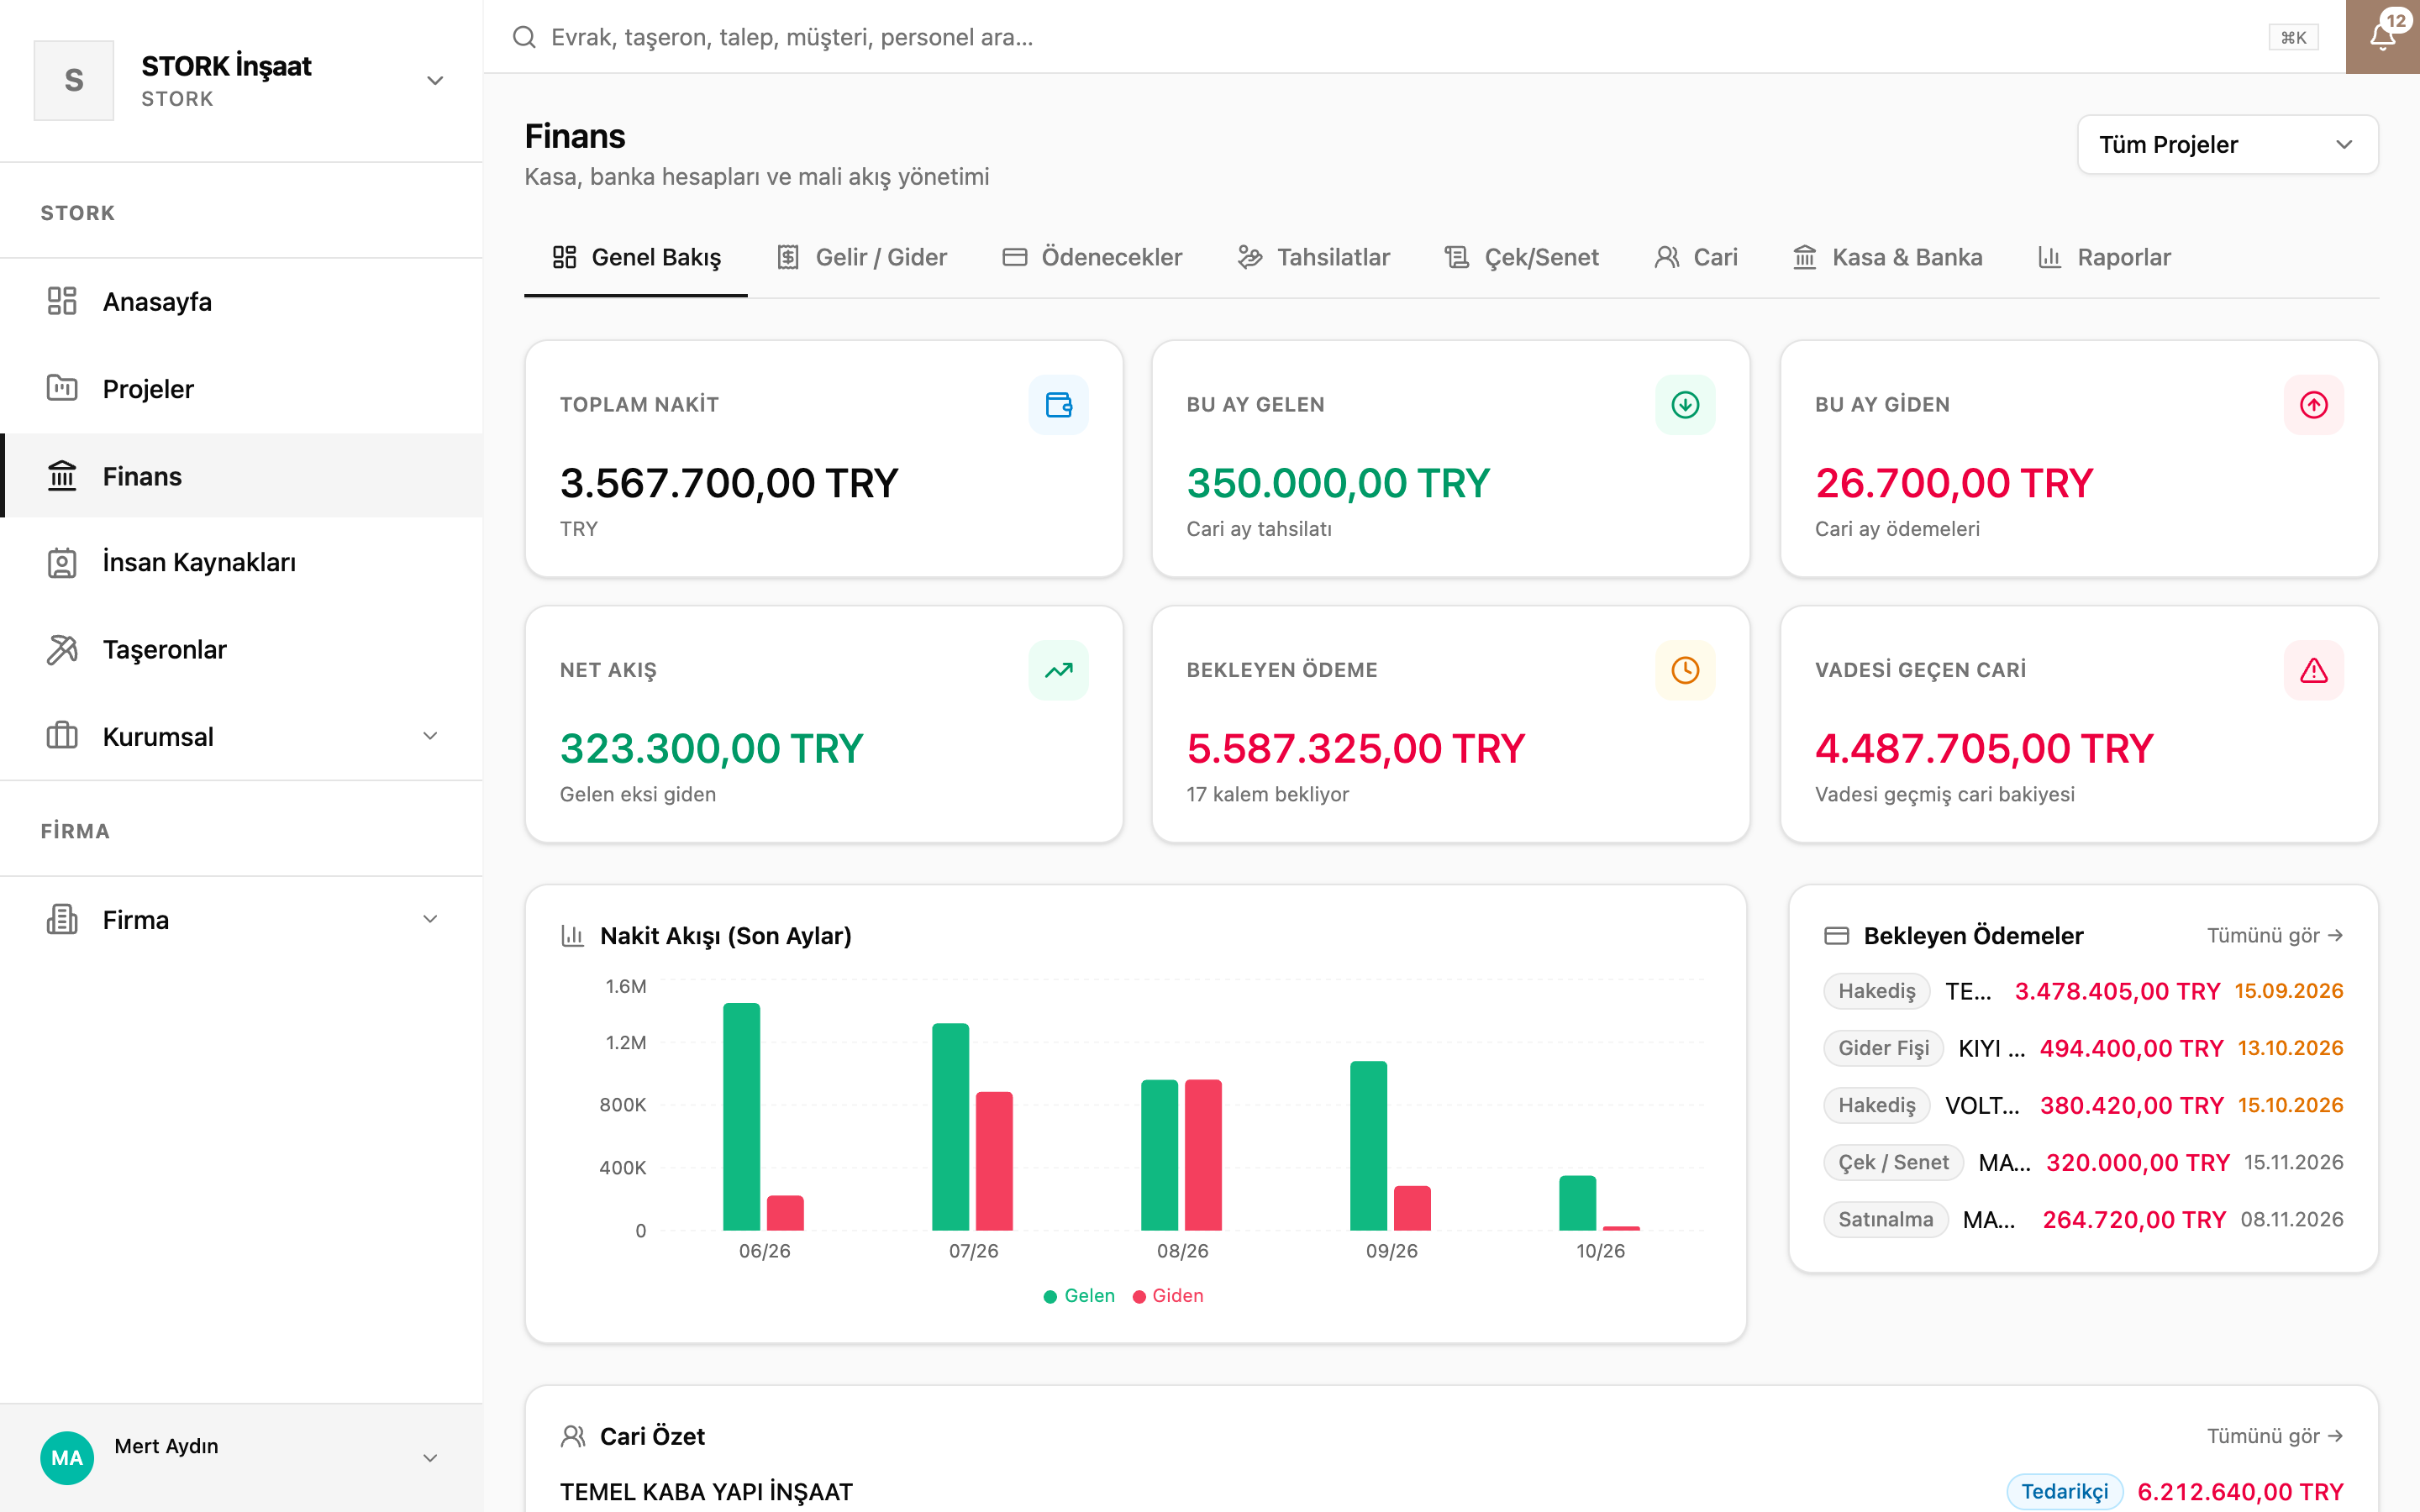
Task: Click the Net Akış trending-up icon
Action: pyautogui.click(x=1058, y=670)
